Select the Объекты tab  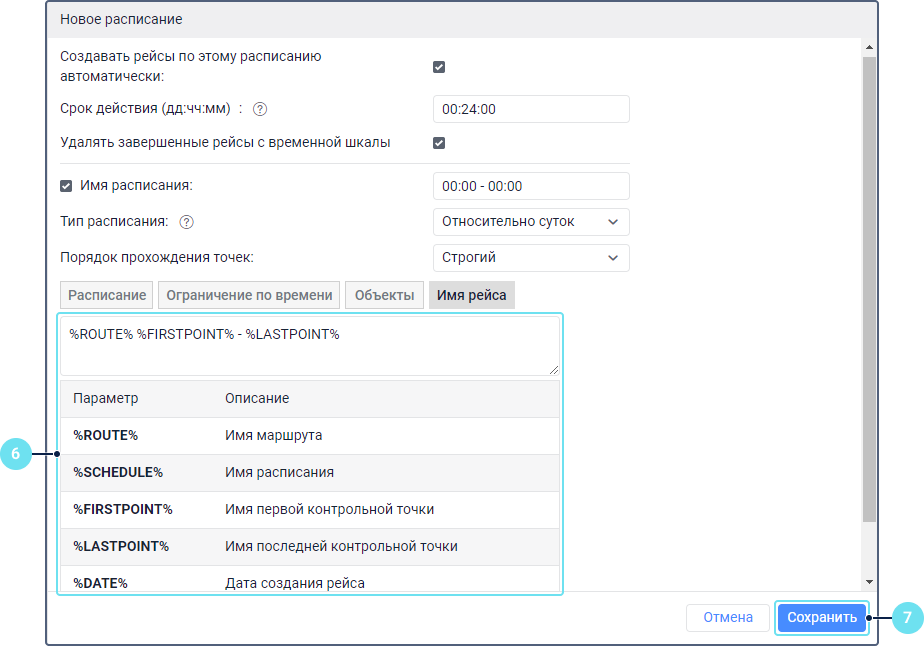coord(384,295)
